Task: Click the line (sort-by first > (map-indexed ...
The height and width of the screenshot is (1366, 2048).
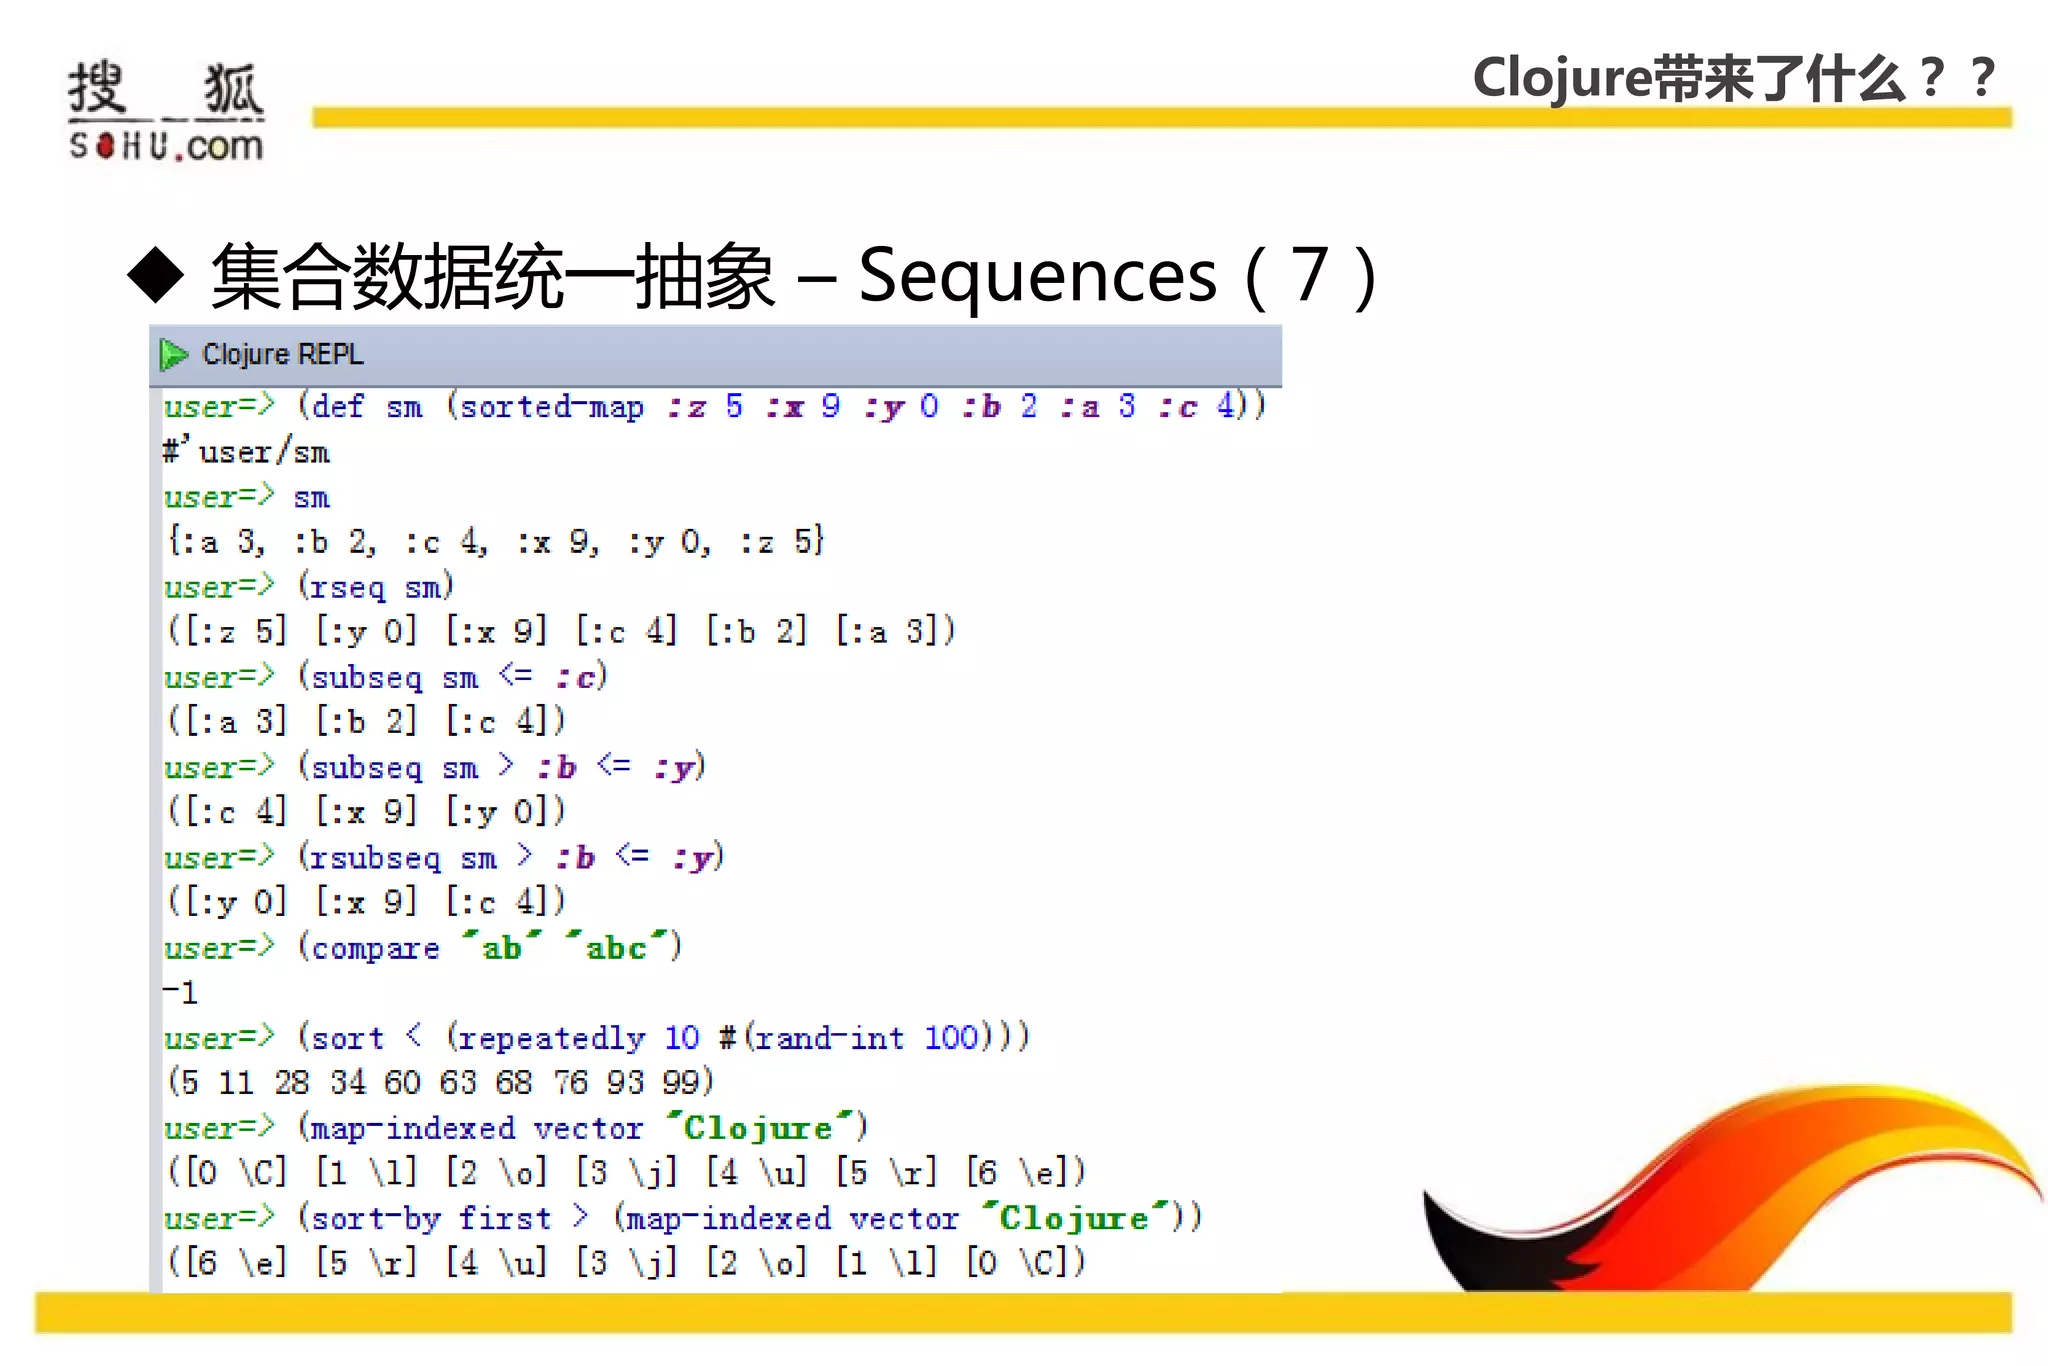Action: [683, 1218]
